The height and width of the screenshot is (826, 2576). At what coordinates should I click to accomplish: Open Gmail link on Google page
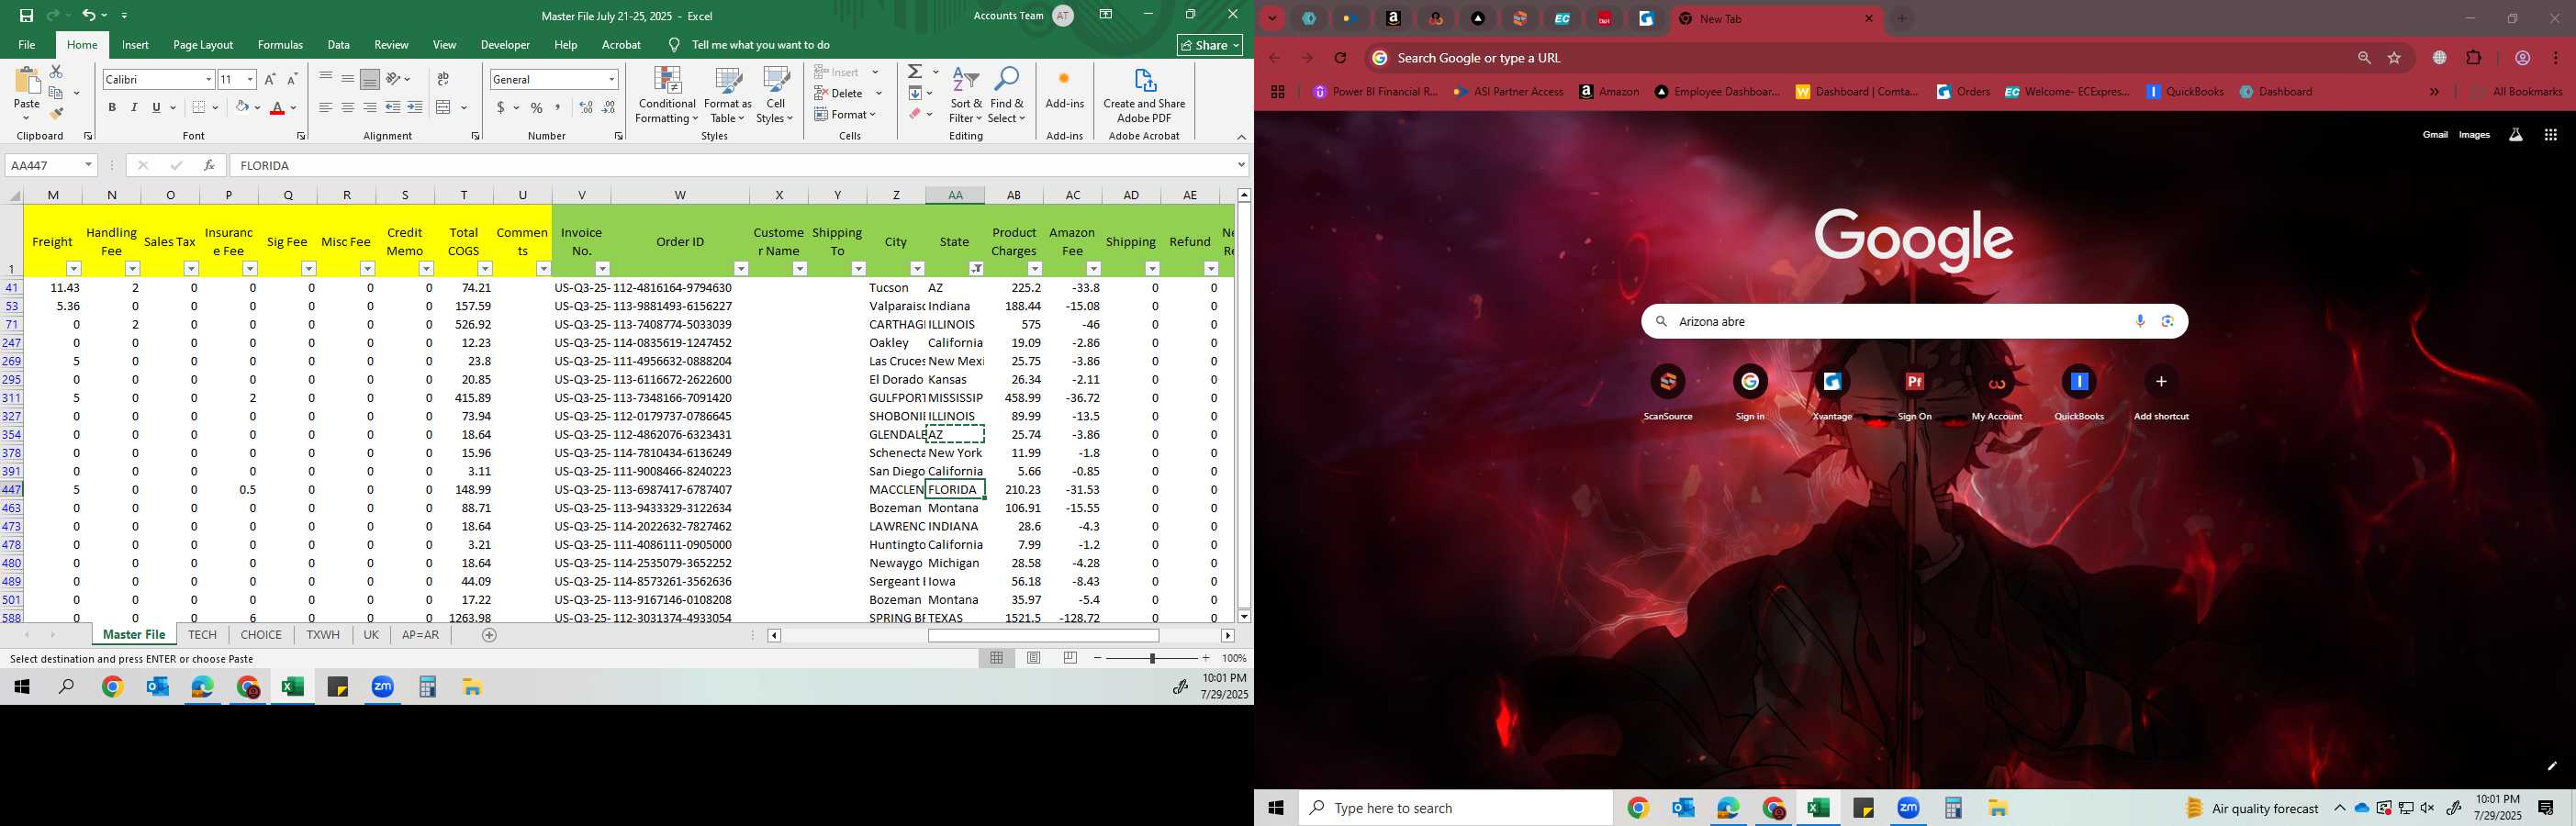2435,135
